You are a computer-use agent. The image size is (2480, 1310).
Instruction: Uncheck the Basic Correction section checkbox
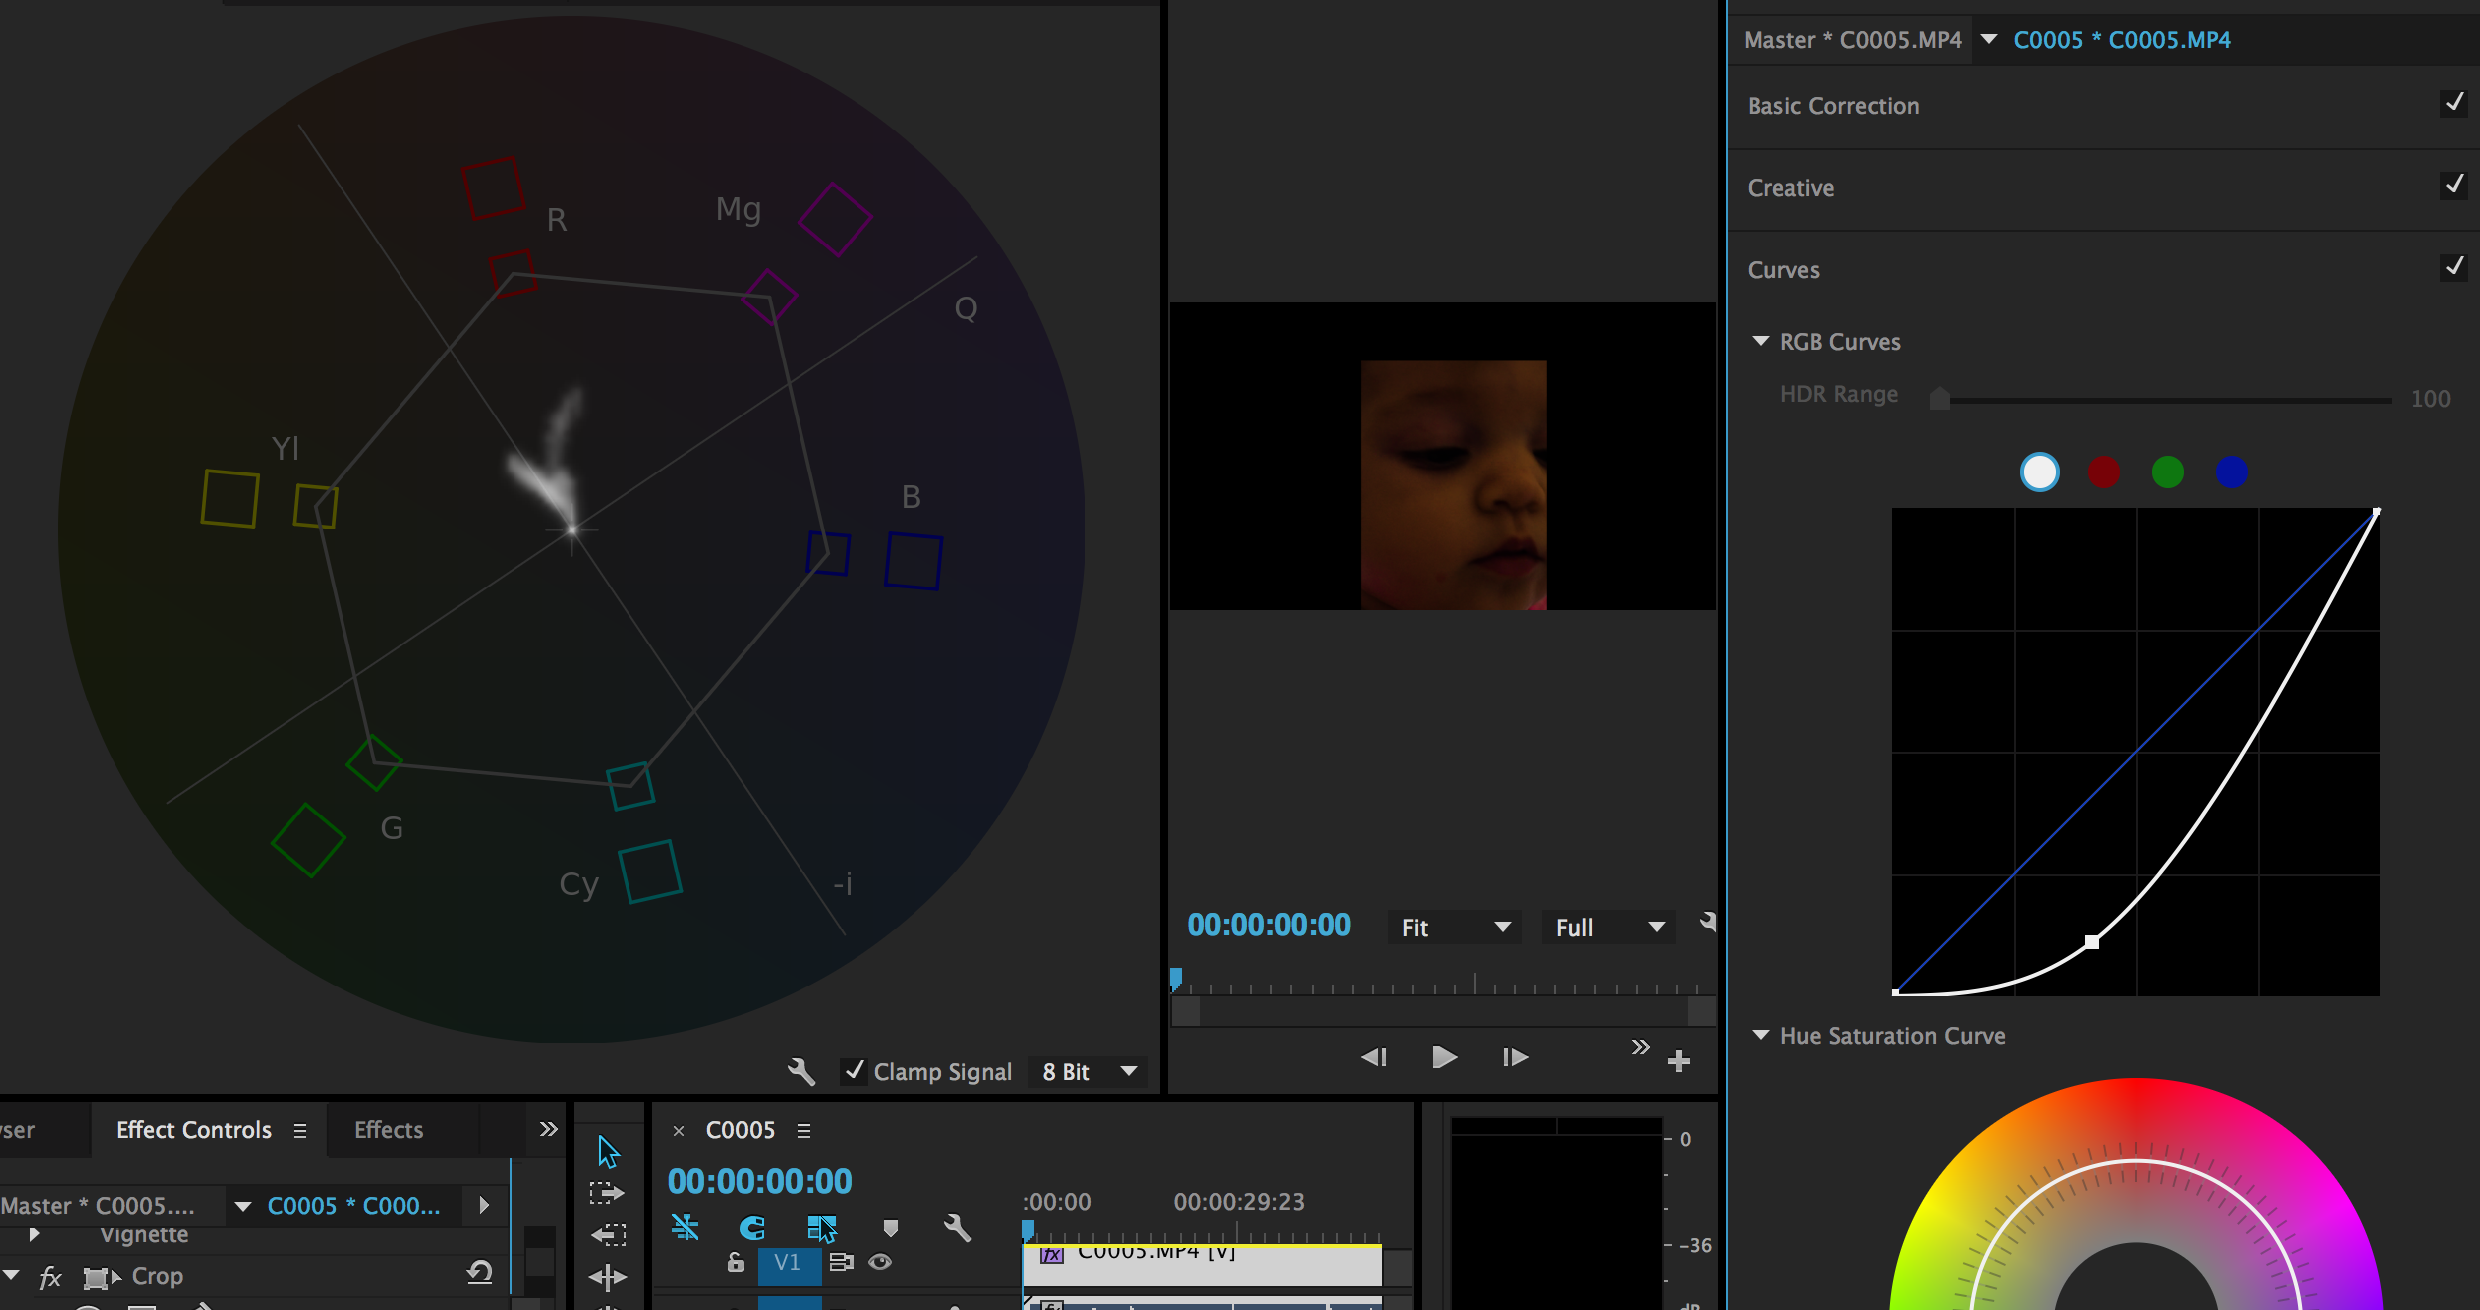pos(2453,104)
